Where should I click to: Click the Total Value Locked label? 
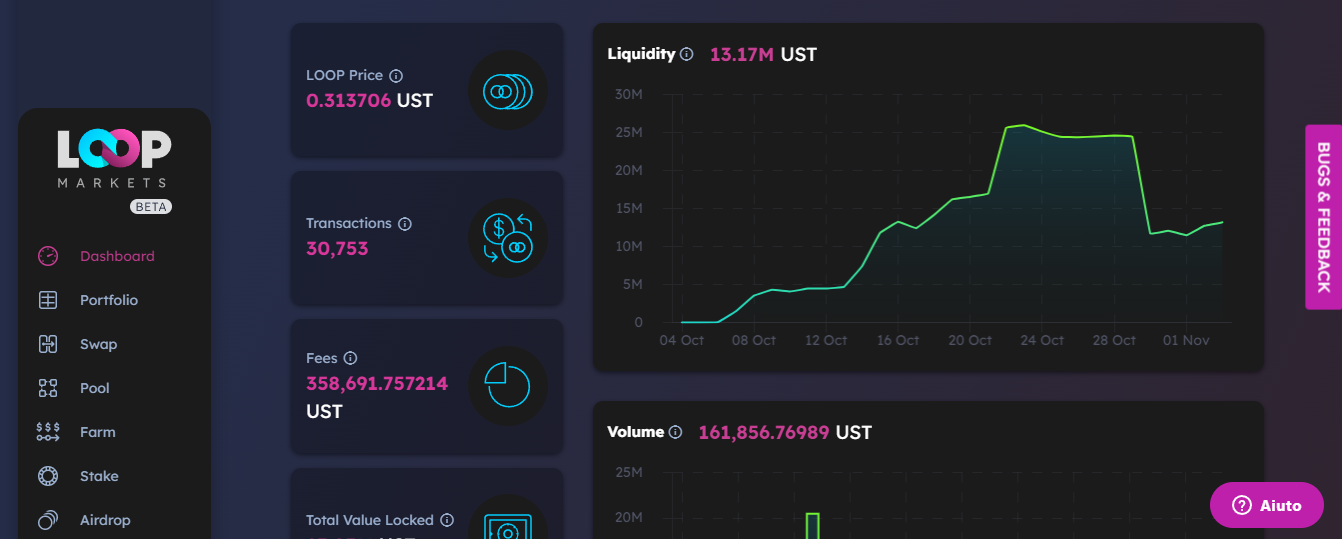tap(370, 520)
